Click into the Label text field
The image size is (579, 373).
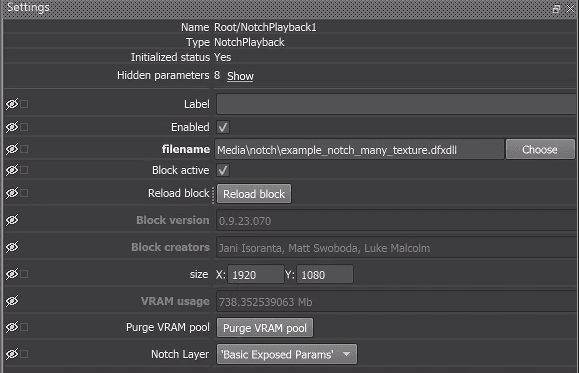[x=396, y=104]
